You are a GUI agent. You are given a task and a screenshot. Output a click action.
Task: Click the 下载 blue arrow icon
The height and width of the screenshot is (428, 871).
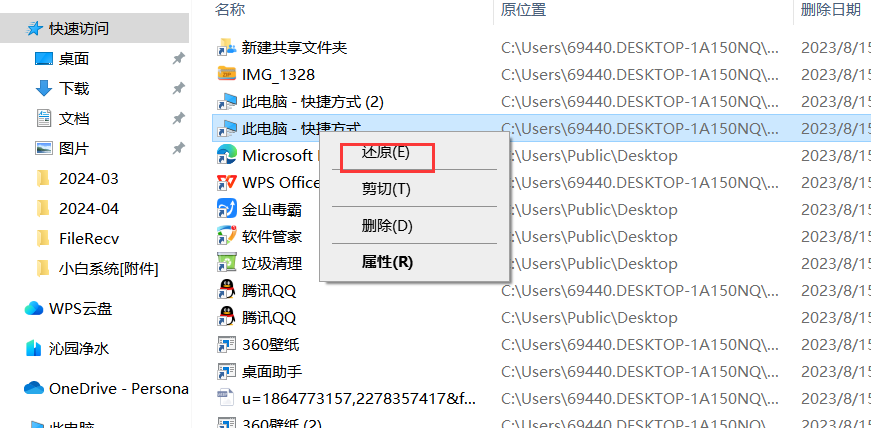(x=44, y=88)
